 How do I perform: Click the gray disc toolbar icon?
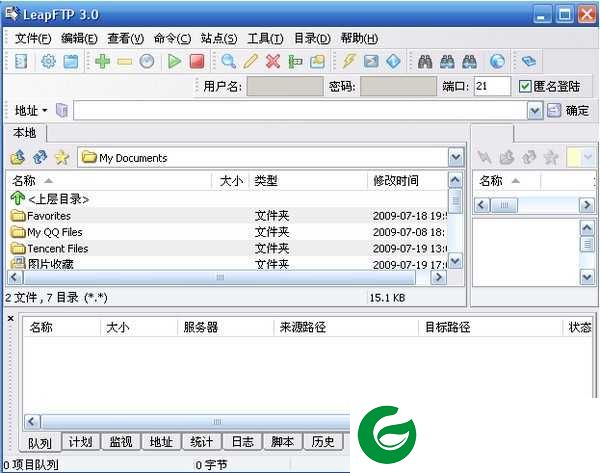147,61
